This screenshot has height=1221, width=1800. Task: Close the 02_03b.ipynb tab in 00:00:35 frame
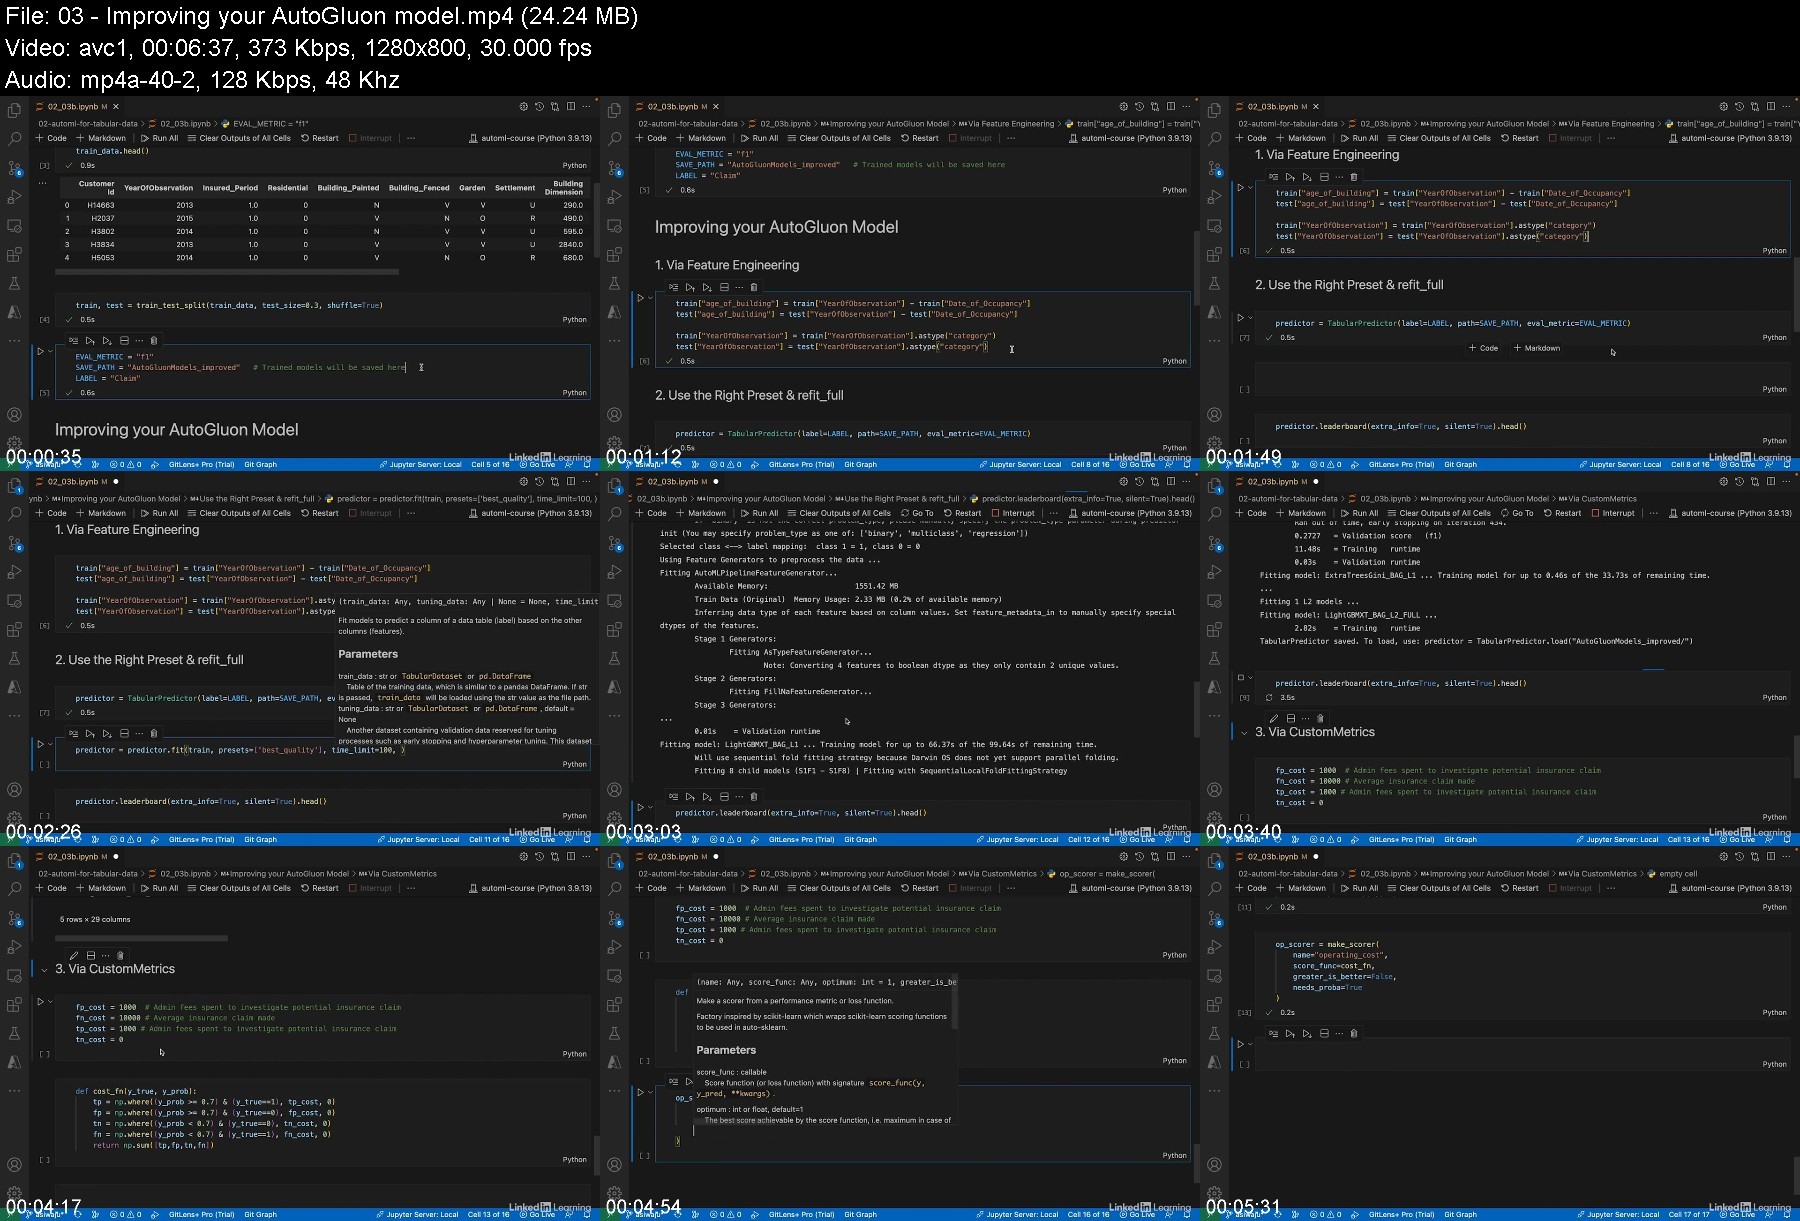(116, 106)
